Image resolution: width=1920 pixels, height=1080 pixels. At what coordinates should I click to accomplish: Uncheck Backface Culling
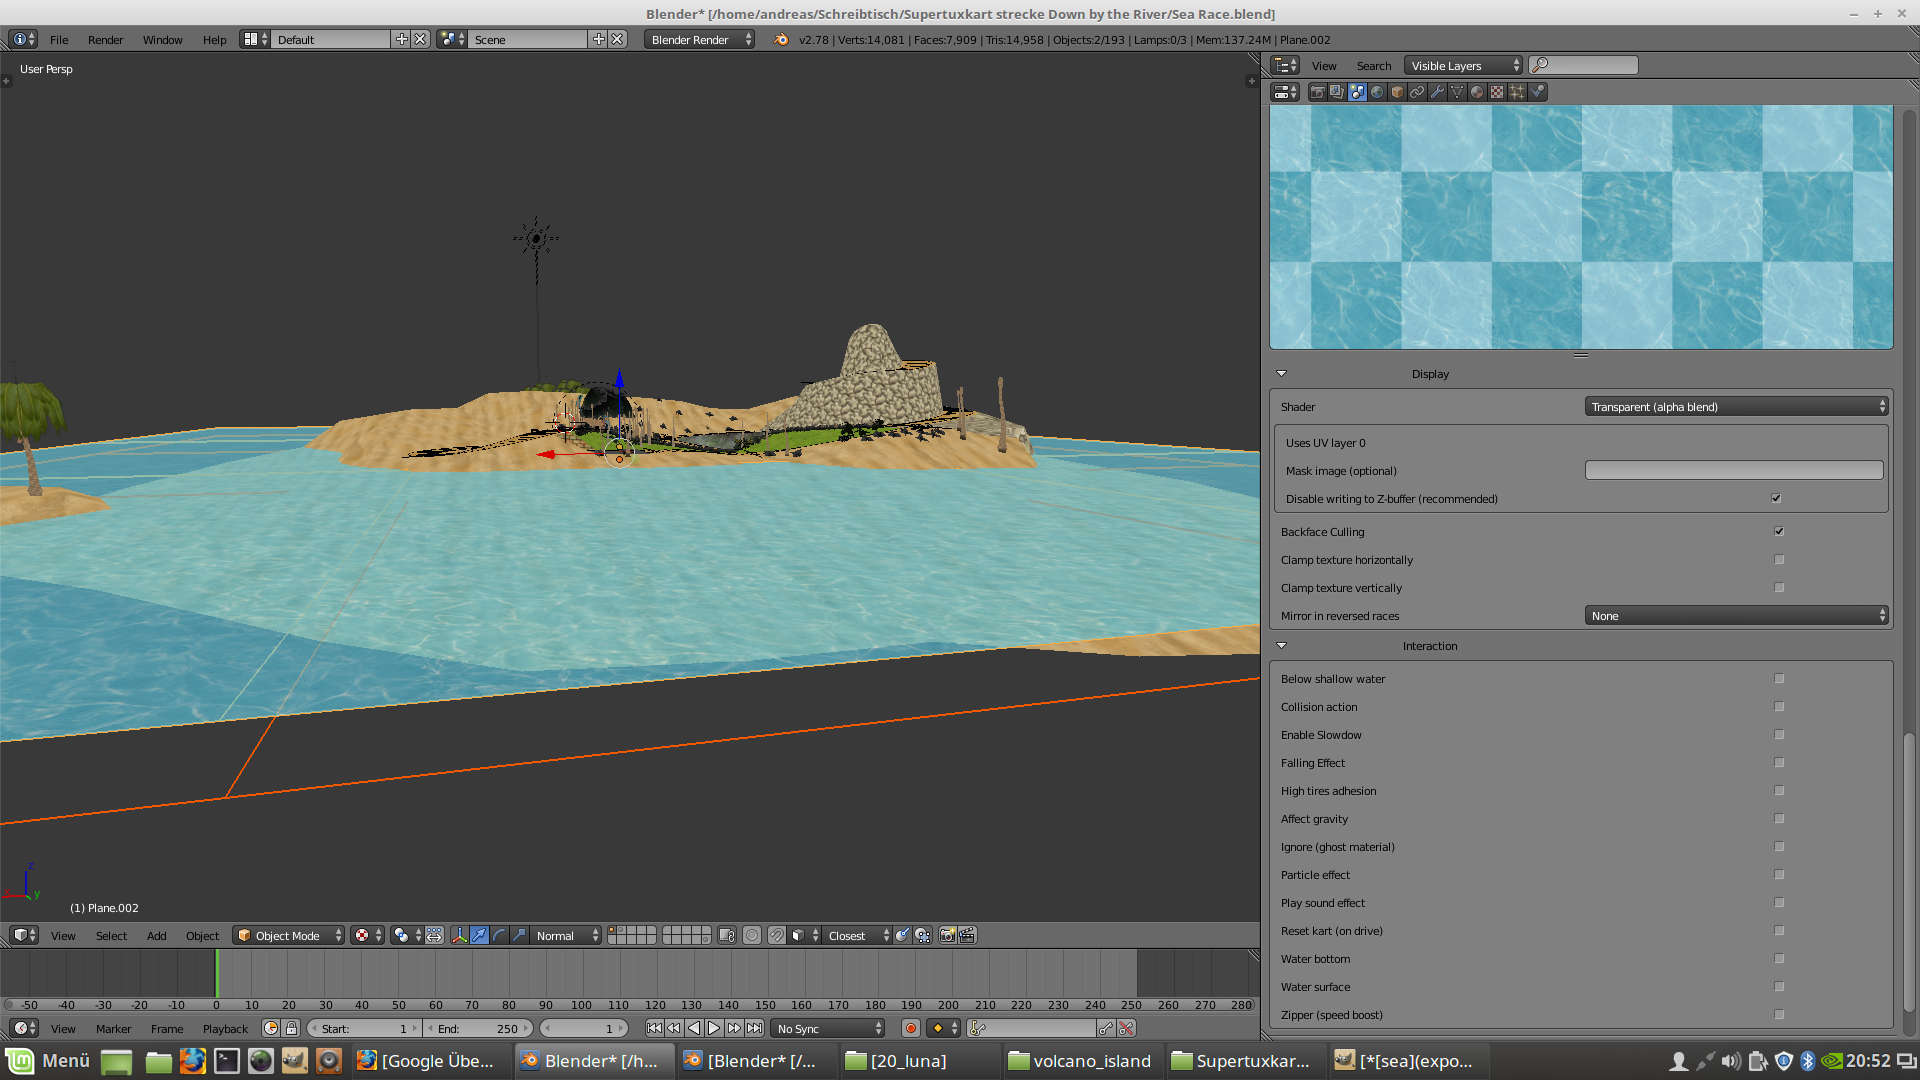1779,531
